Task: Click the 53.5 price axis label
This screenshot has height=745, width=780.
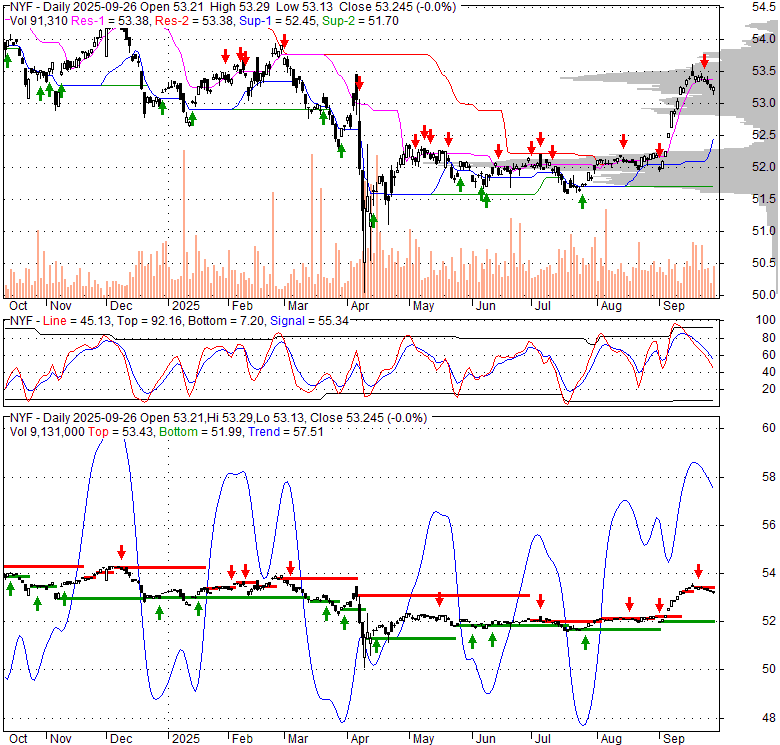Action: (x=764, y=71)
